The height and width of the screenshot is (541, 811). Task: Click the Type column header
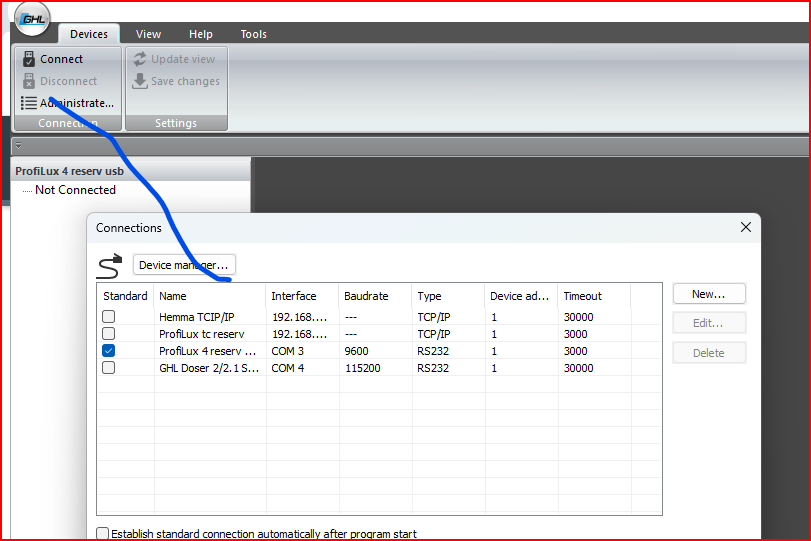coord(448,296)
